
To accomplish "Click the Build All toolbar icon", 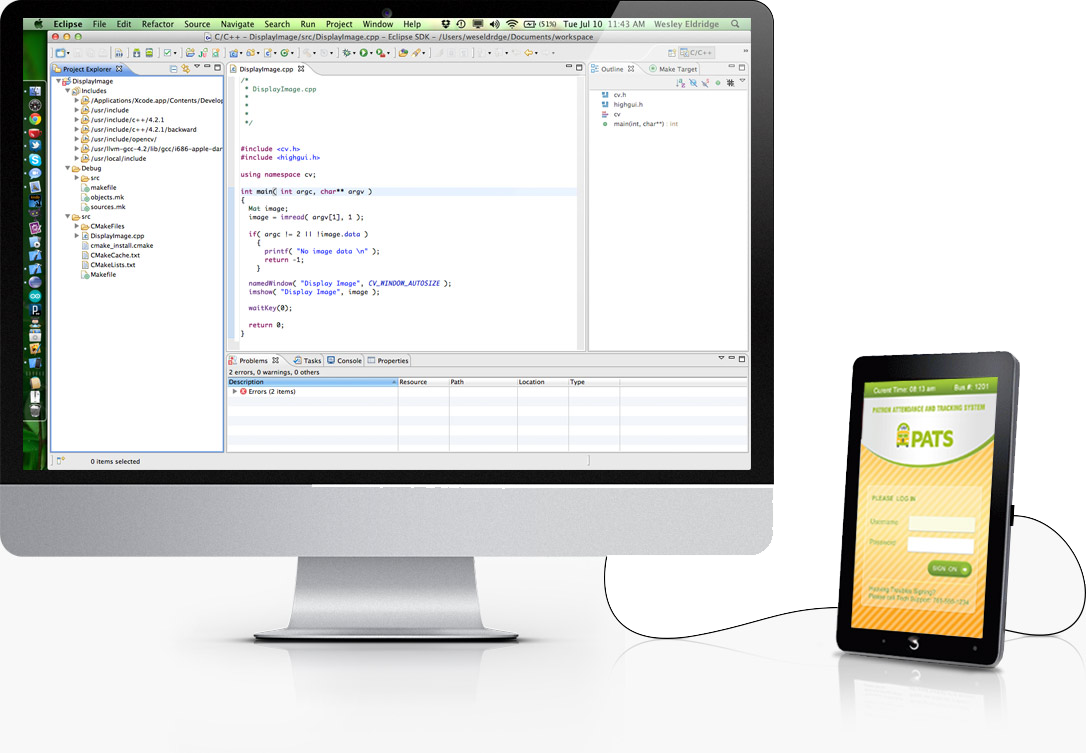I will coord(118,53).
